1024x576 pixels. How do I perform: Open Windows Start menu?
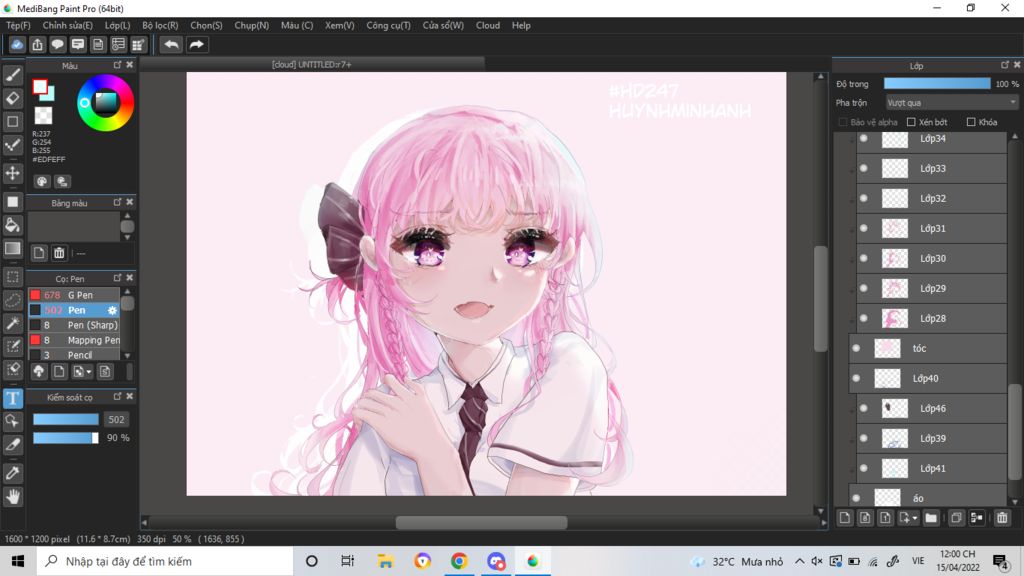point(18,561)
